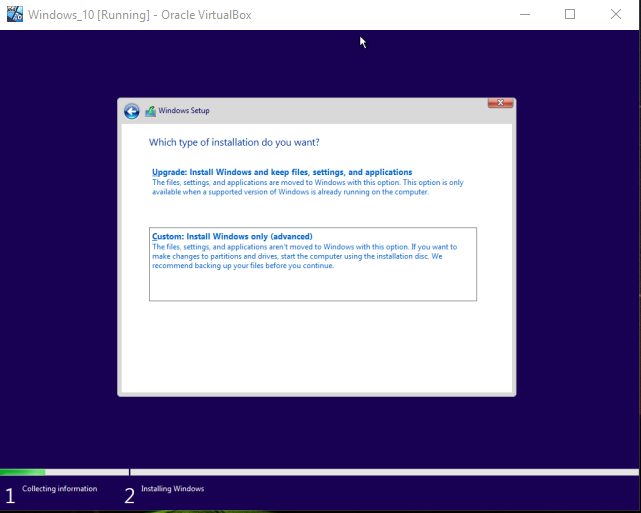
Task: Click the green setup progress bar
Action: (x=22, y=472)
